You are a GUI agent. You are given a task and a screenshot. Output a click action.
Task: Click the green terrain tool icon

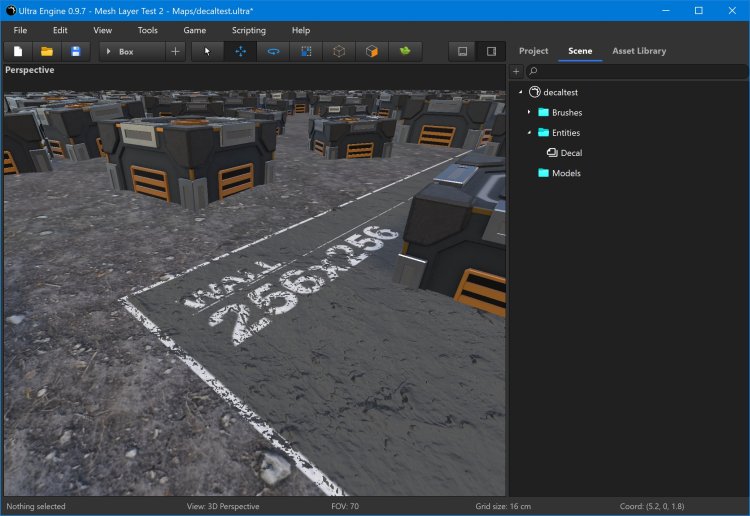point(404,51)
